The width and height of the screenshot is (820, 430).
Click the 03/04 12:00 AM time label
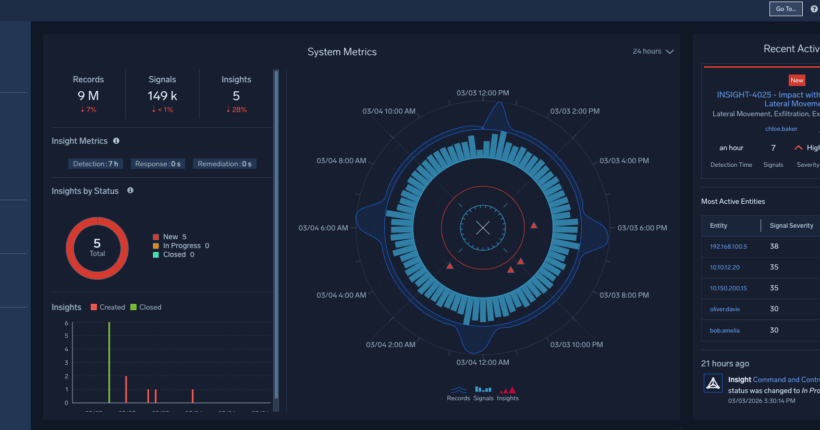482,362
